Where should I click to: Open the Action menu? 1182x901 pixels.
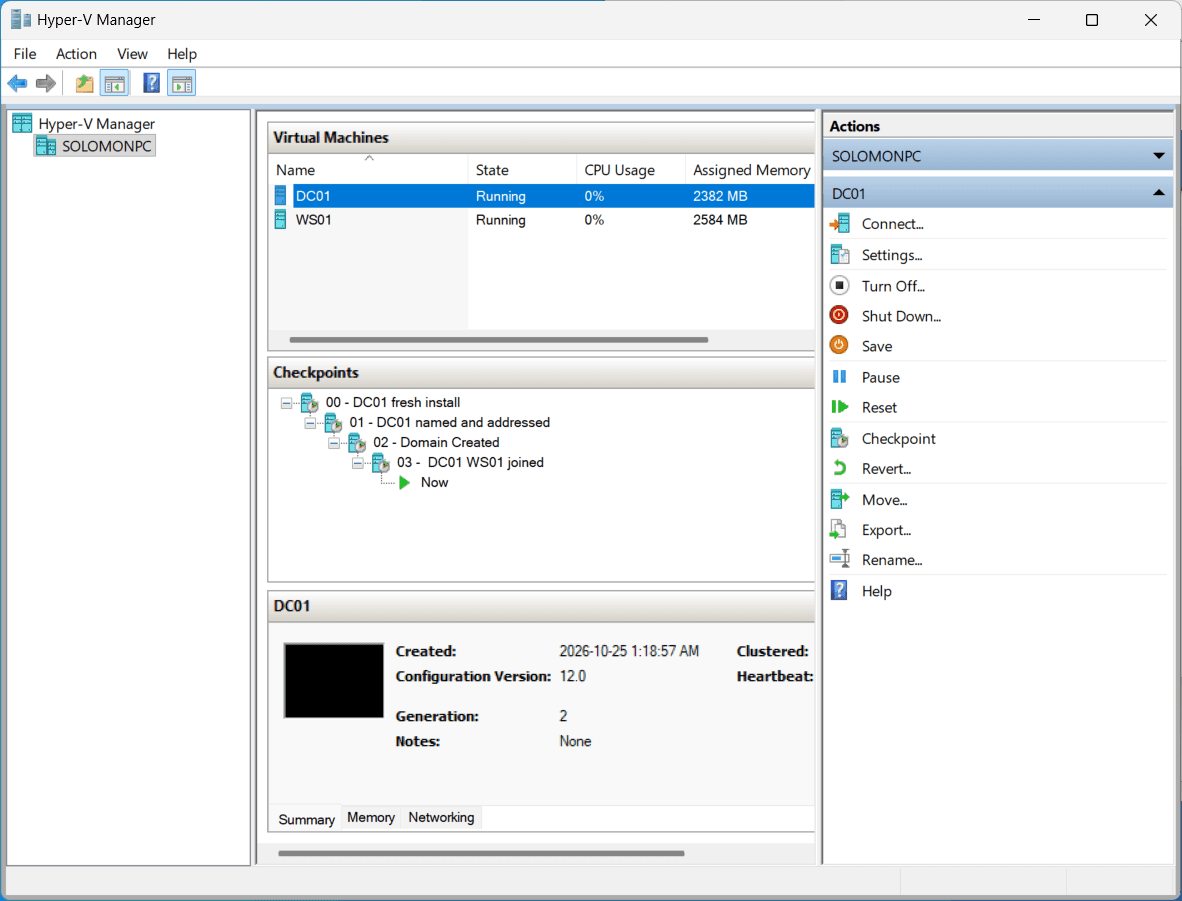tap(76, 54)
